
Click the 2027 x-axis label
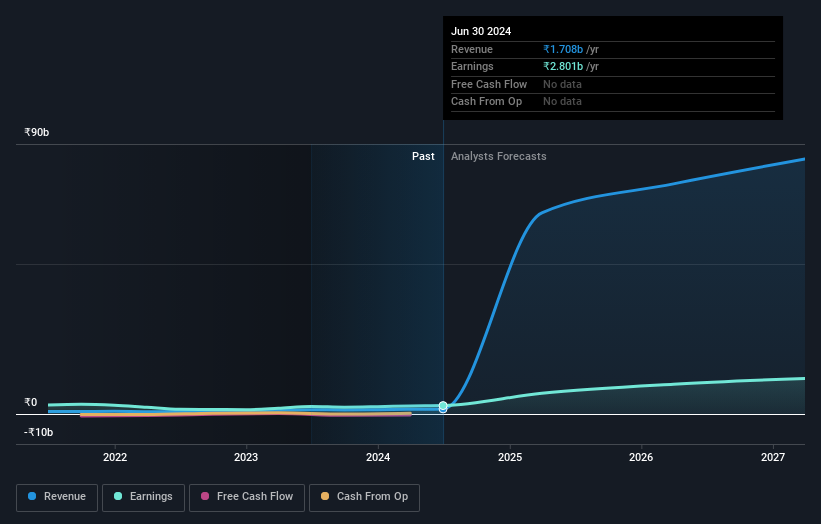point(773,458)
